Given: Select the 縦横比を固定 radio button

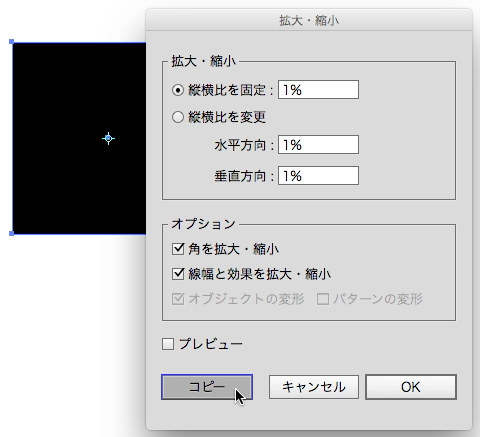Looking at the screenshot, I should (178, 90).
